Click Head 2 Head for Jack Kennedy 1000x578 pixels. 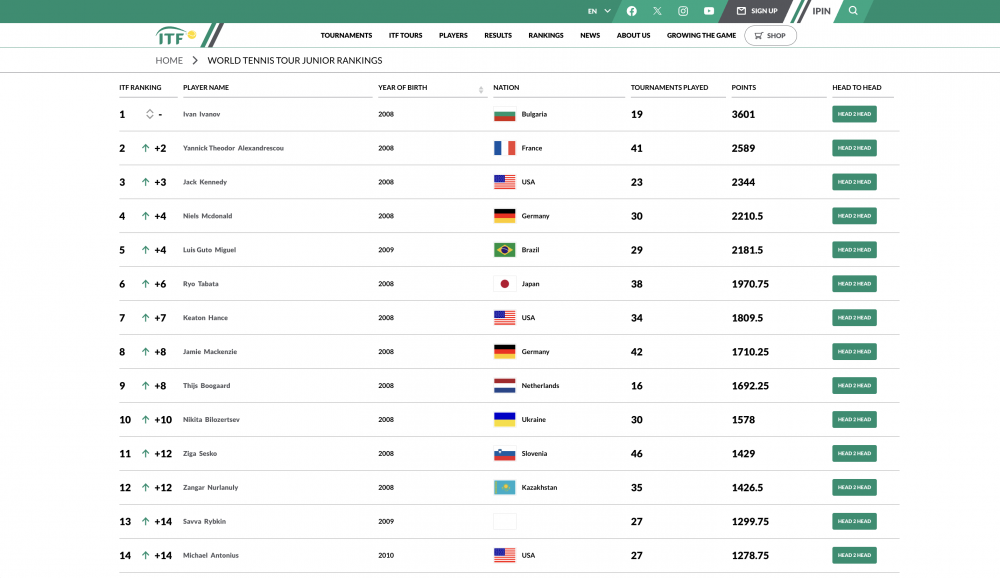click(x=854, y=182)
